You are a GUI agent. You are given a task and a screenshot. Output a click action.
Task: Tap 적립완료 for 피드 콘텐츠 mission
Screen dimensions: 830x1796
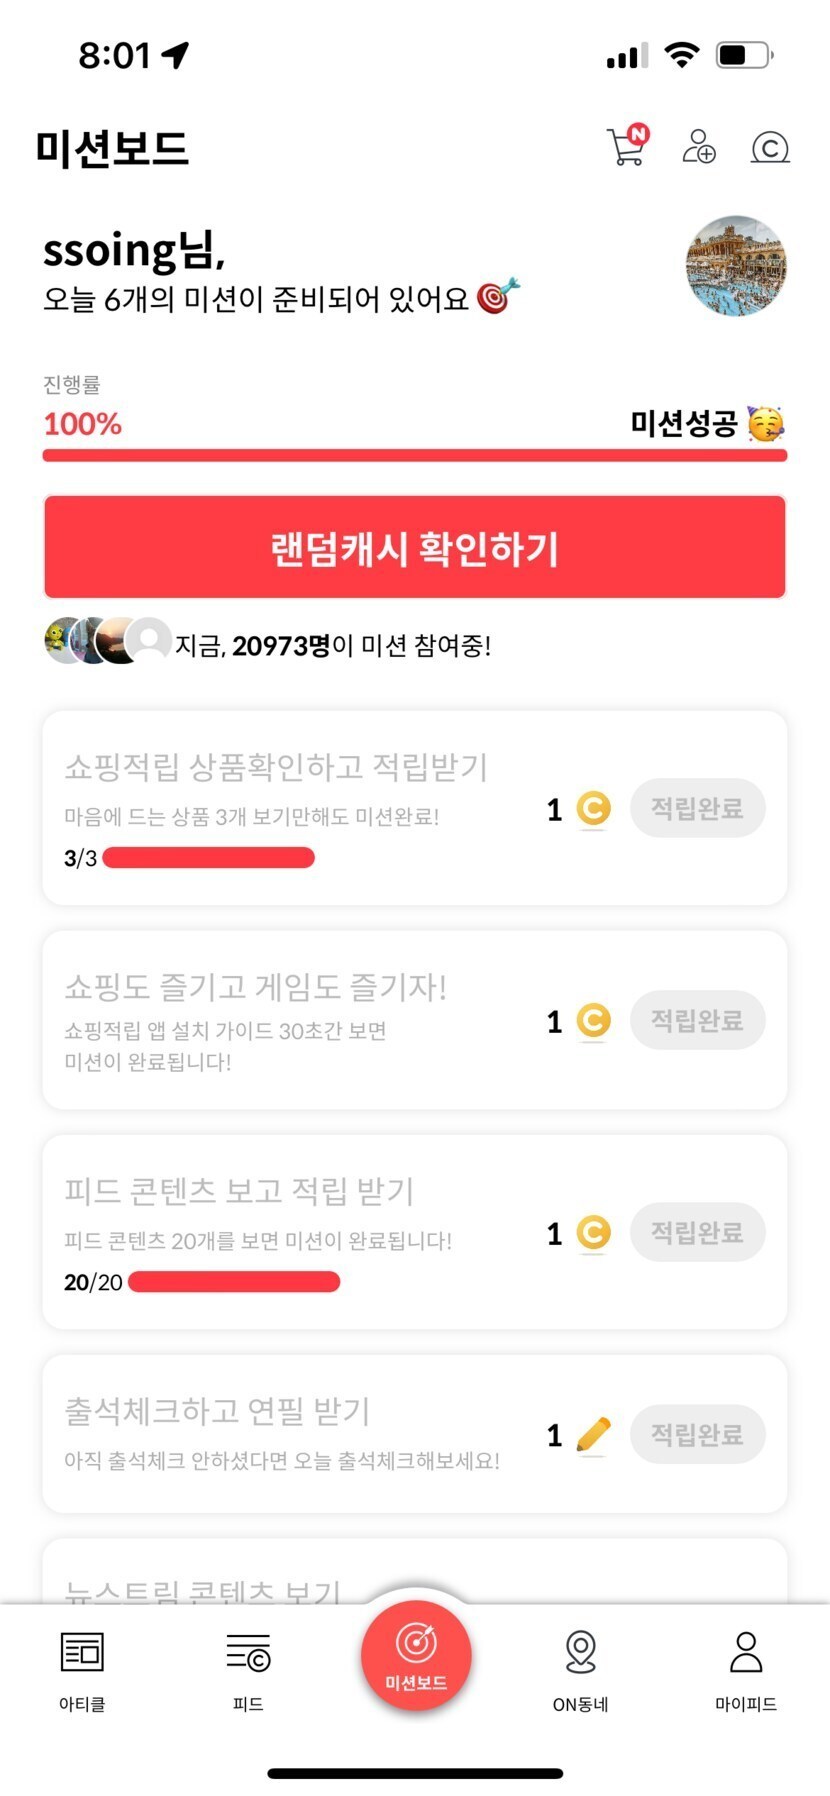[x=697, y=1232]
